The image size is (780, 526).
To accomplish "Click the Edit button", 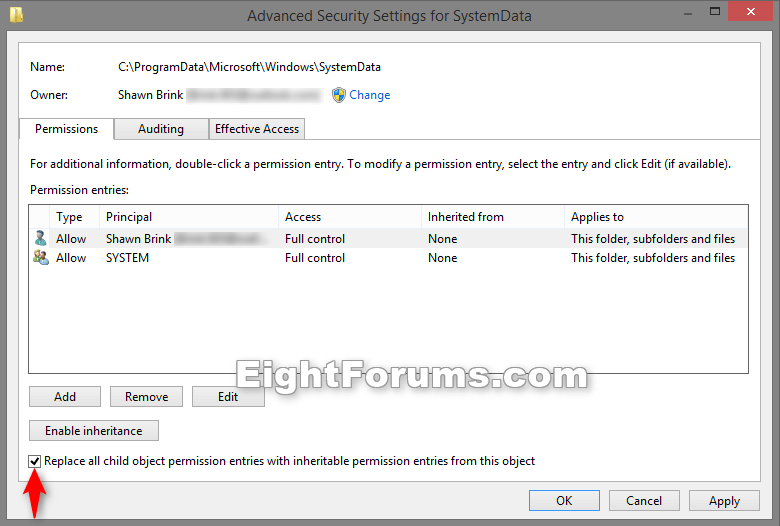I will pos(228,397).
